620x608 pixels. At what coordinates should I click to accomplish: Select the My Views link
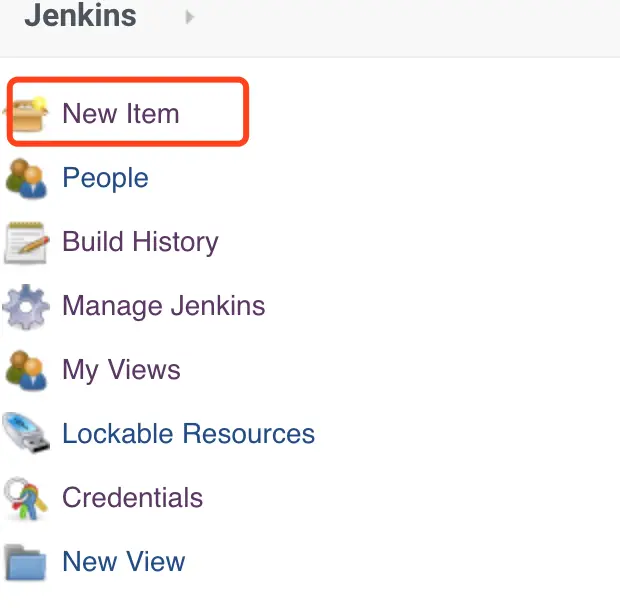121,370
